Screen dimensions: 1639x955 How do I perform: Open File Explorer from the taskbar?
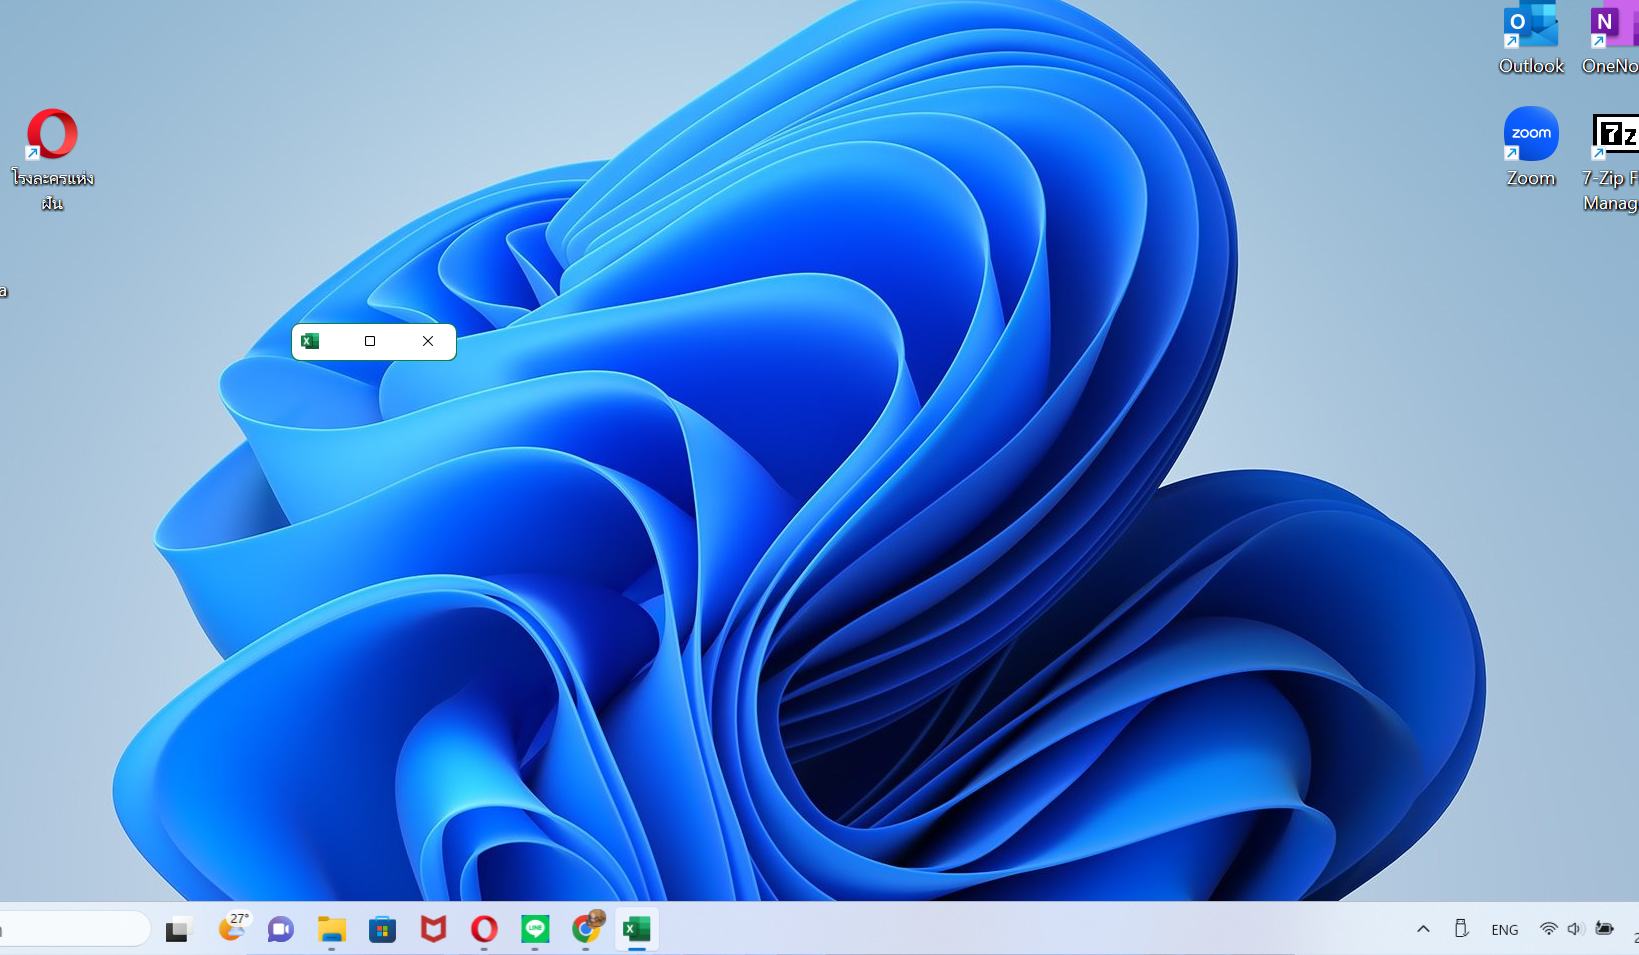click(x=332, y=930)
